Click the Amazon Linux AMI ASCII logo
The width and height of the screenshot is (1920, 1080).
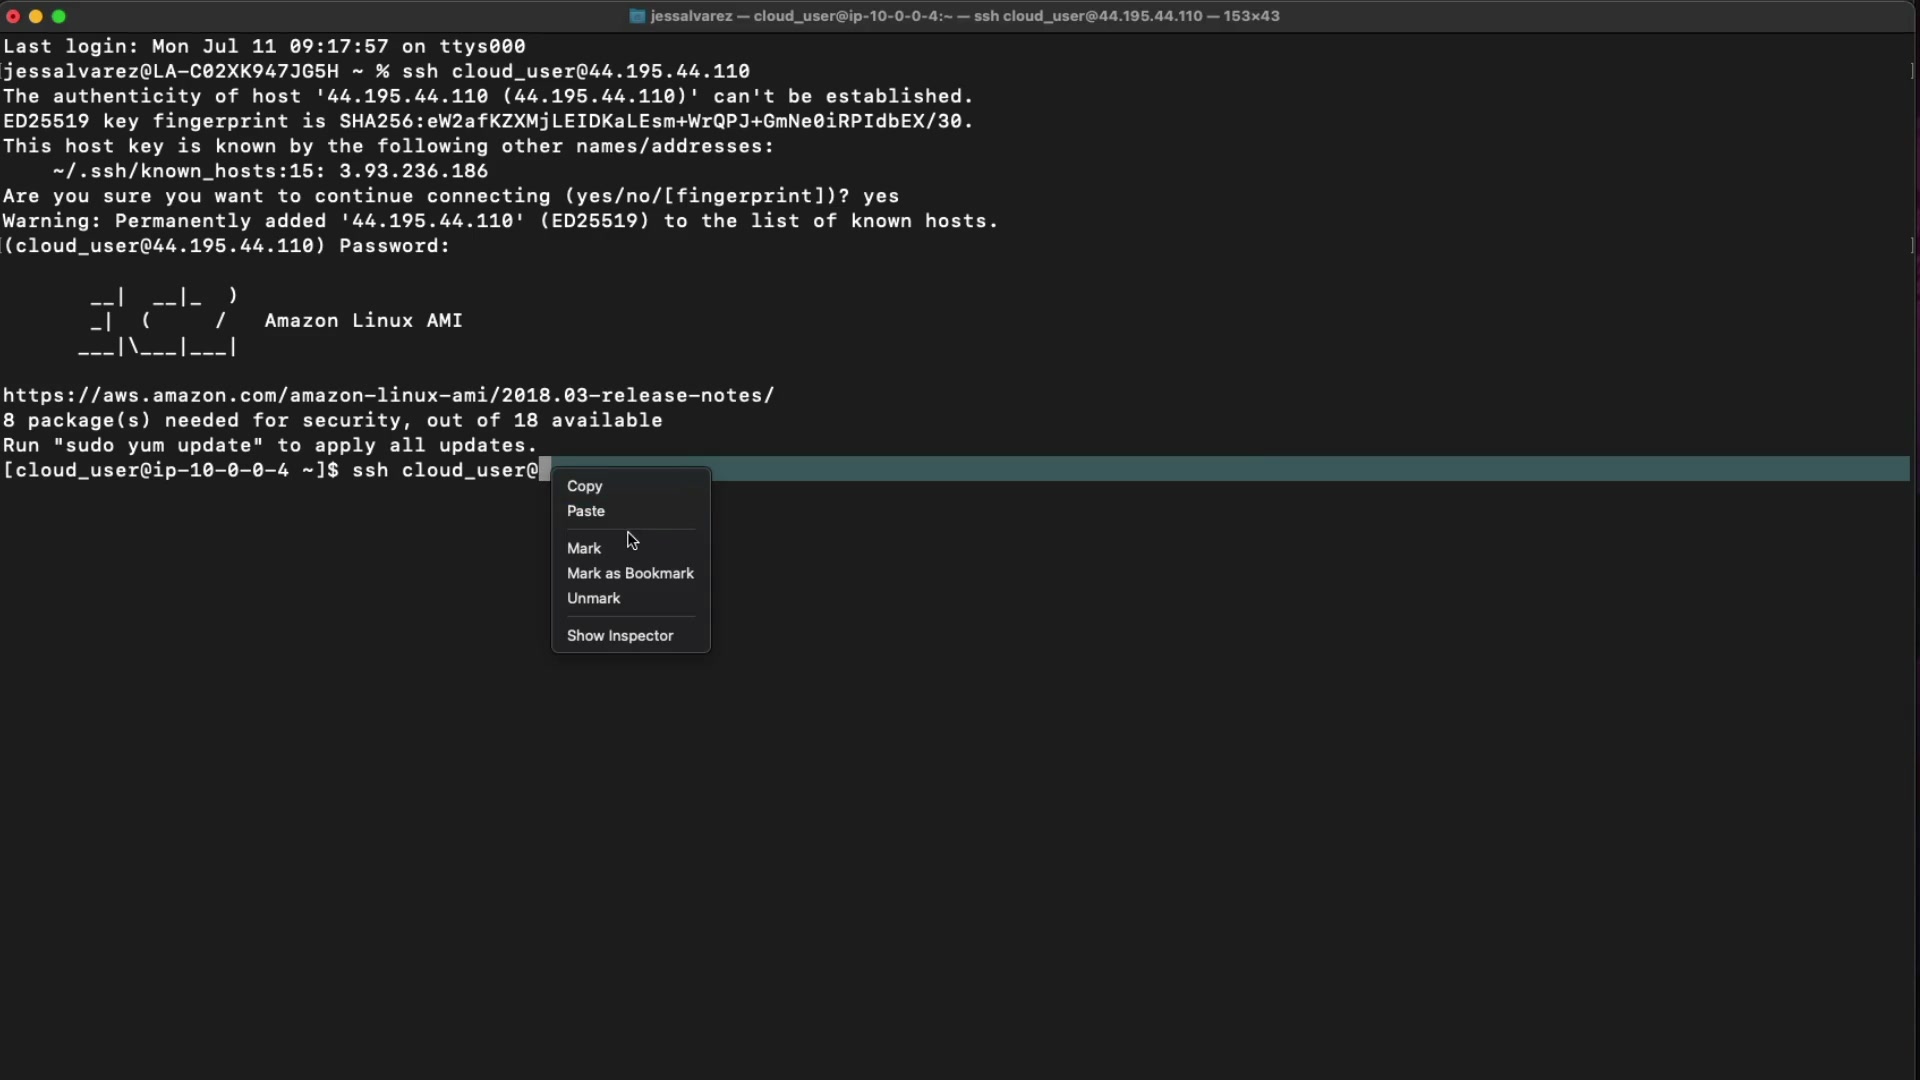tap(160, 322)
